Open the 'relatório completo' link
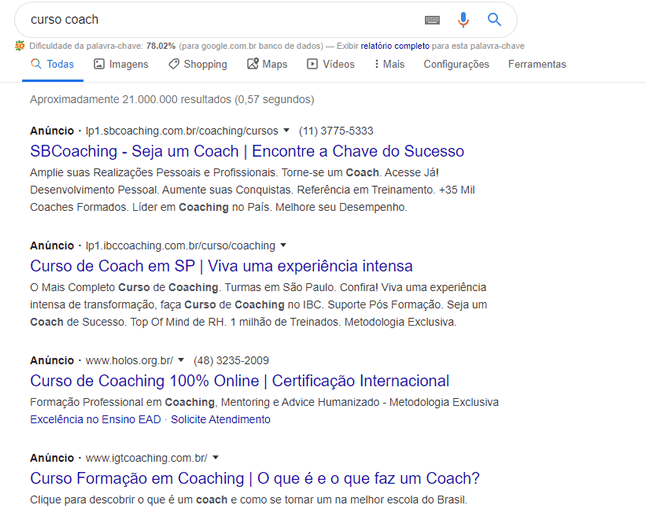Viewport: 646px width, 524px height. click(395, 46)
